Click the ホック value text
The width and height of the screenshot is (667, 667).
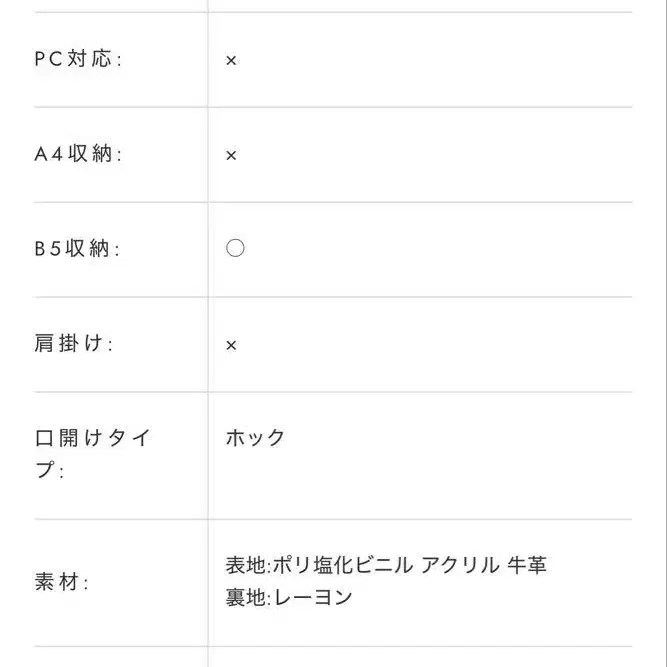click(x=256, y=438)
